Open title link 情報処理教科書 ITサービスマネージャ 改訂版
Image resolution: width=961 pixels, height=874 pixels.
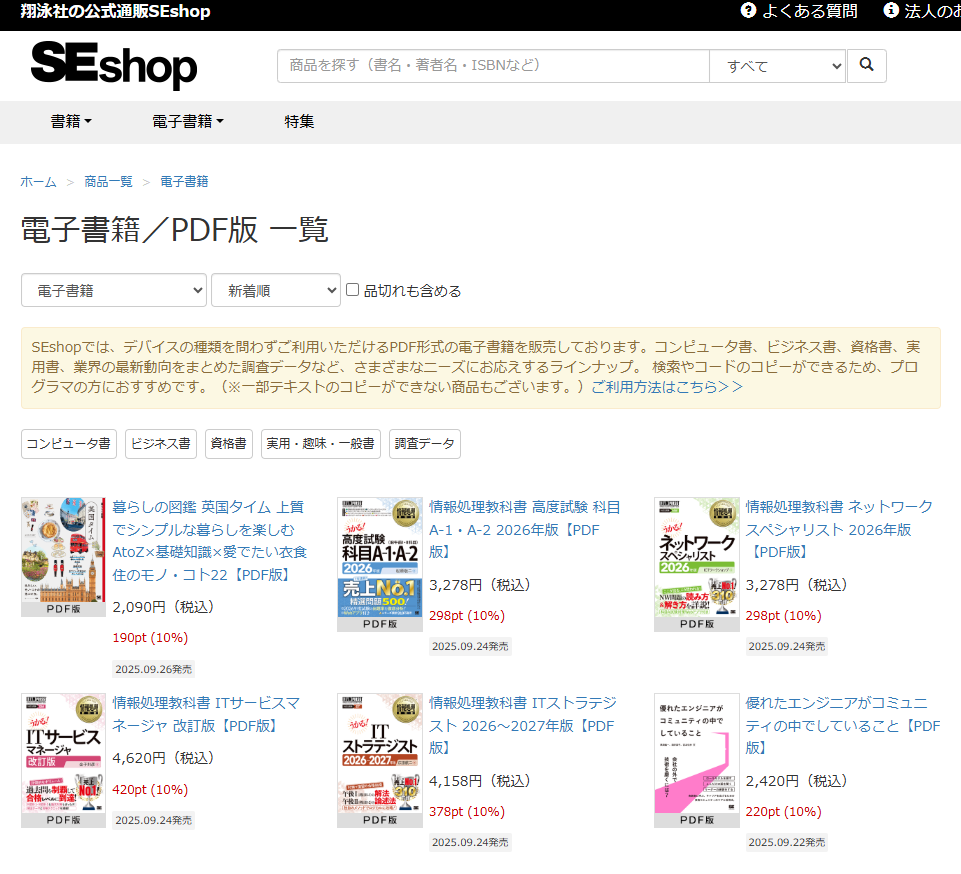click(x=206, y=714)
